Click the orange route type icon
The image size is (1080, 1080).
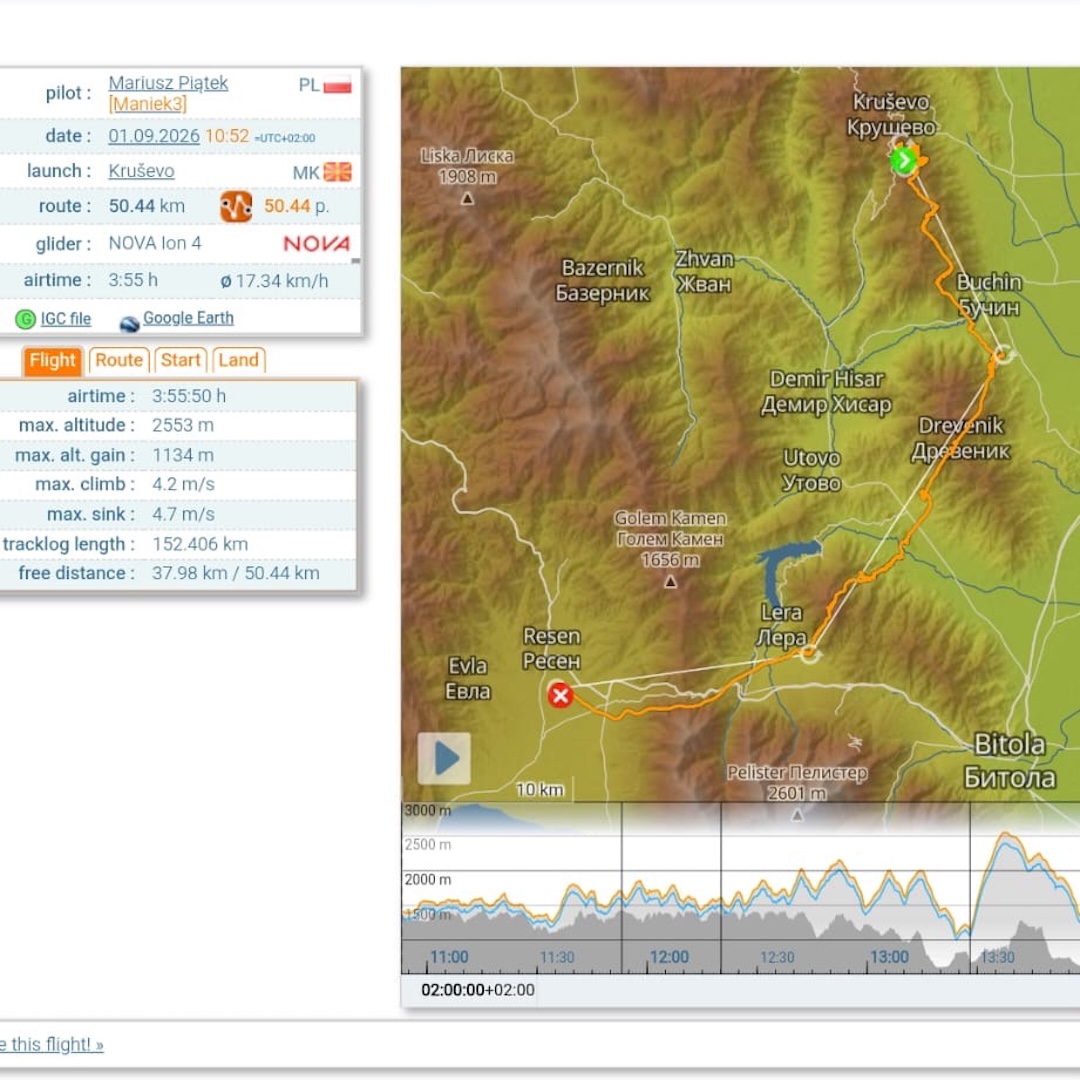point(236,207)
